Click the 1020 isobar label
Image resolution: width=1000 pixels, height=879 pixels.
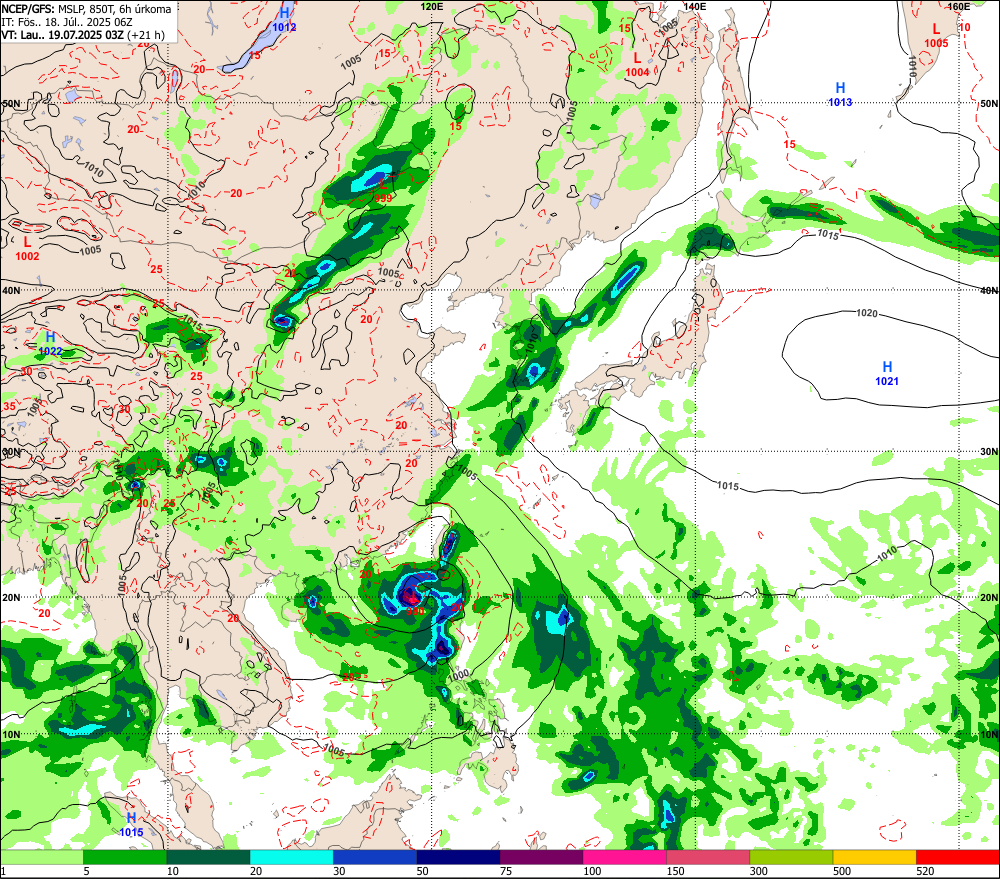867,313
